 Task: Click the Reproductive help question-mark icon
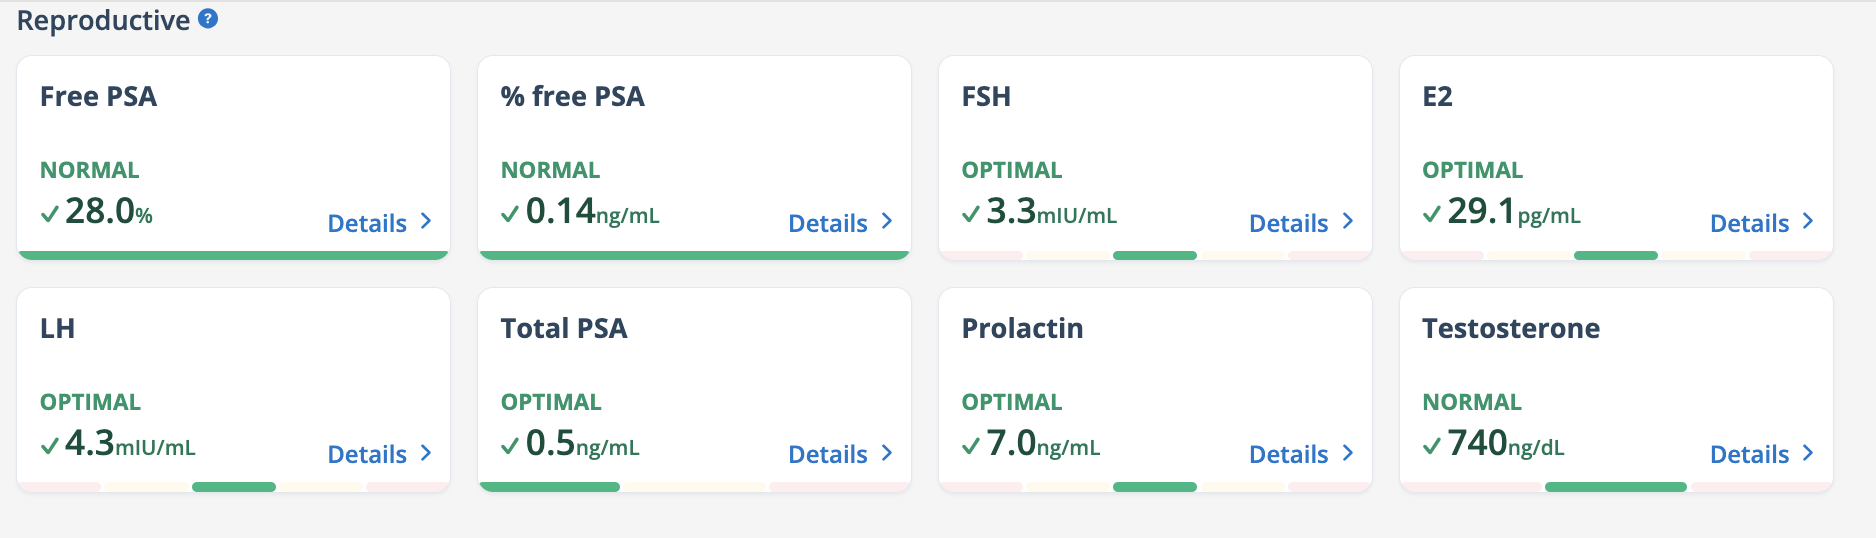[208, 18]
